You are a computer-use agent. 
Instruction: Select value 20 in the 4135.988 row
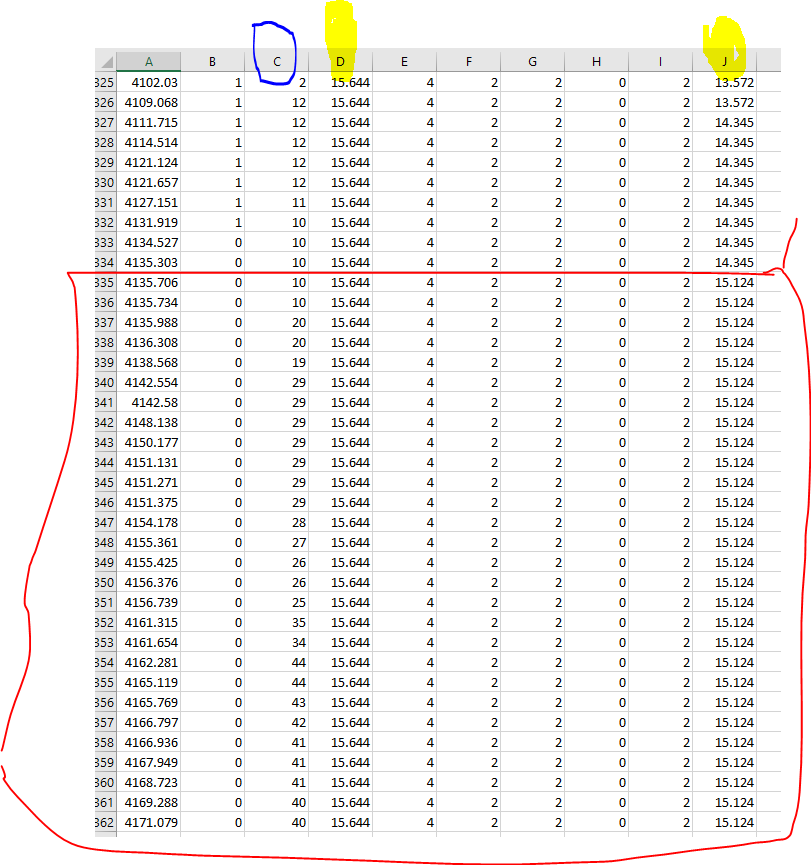276,323
